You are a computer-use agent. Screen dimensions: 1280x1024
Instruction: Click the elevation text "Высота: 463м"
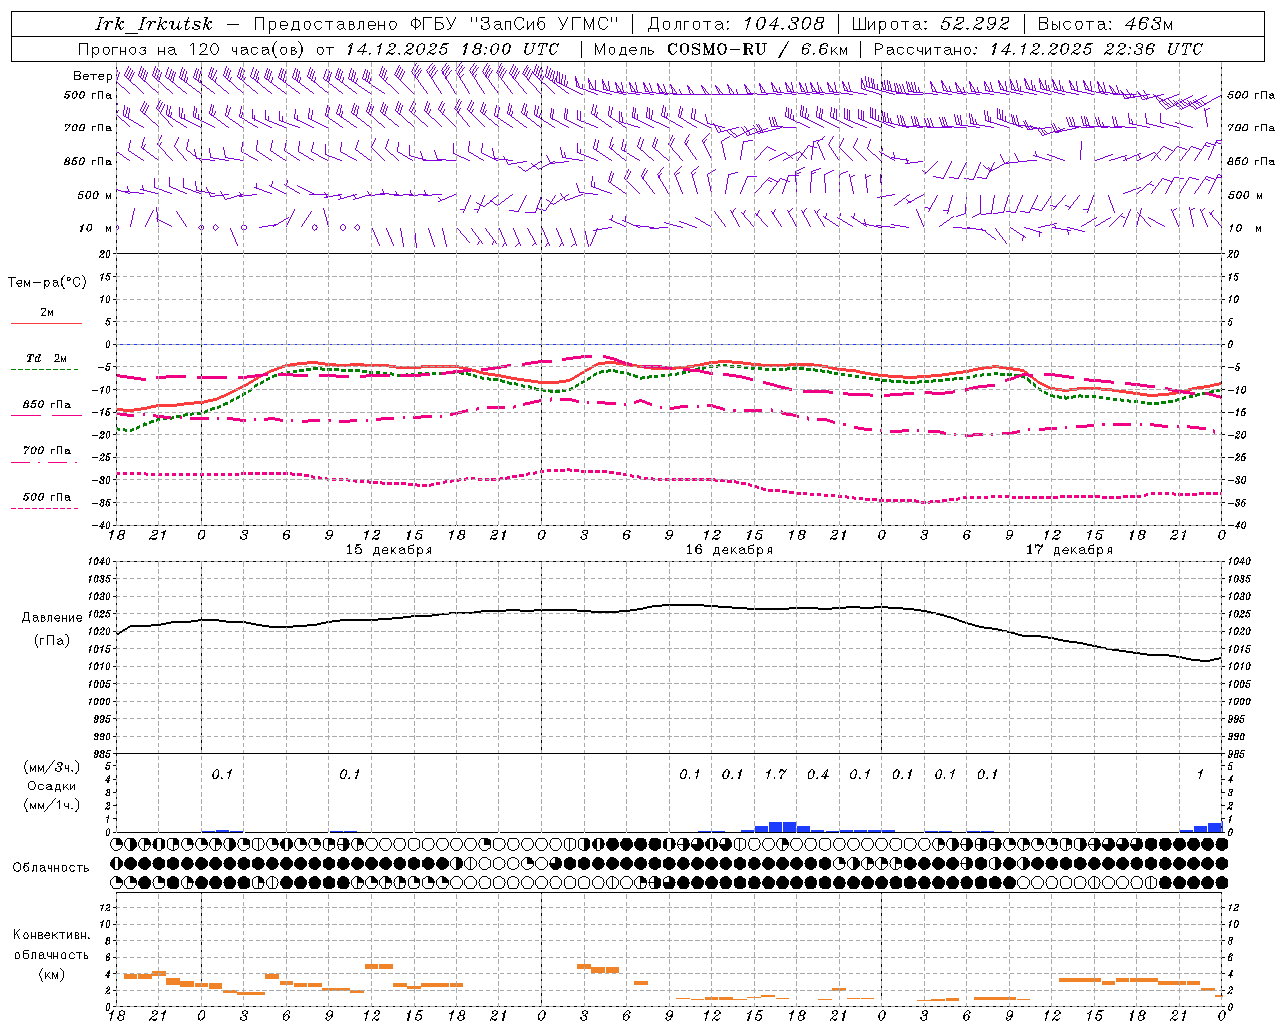1105,24
